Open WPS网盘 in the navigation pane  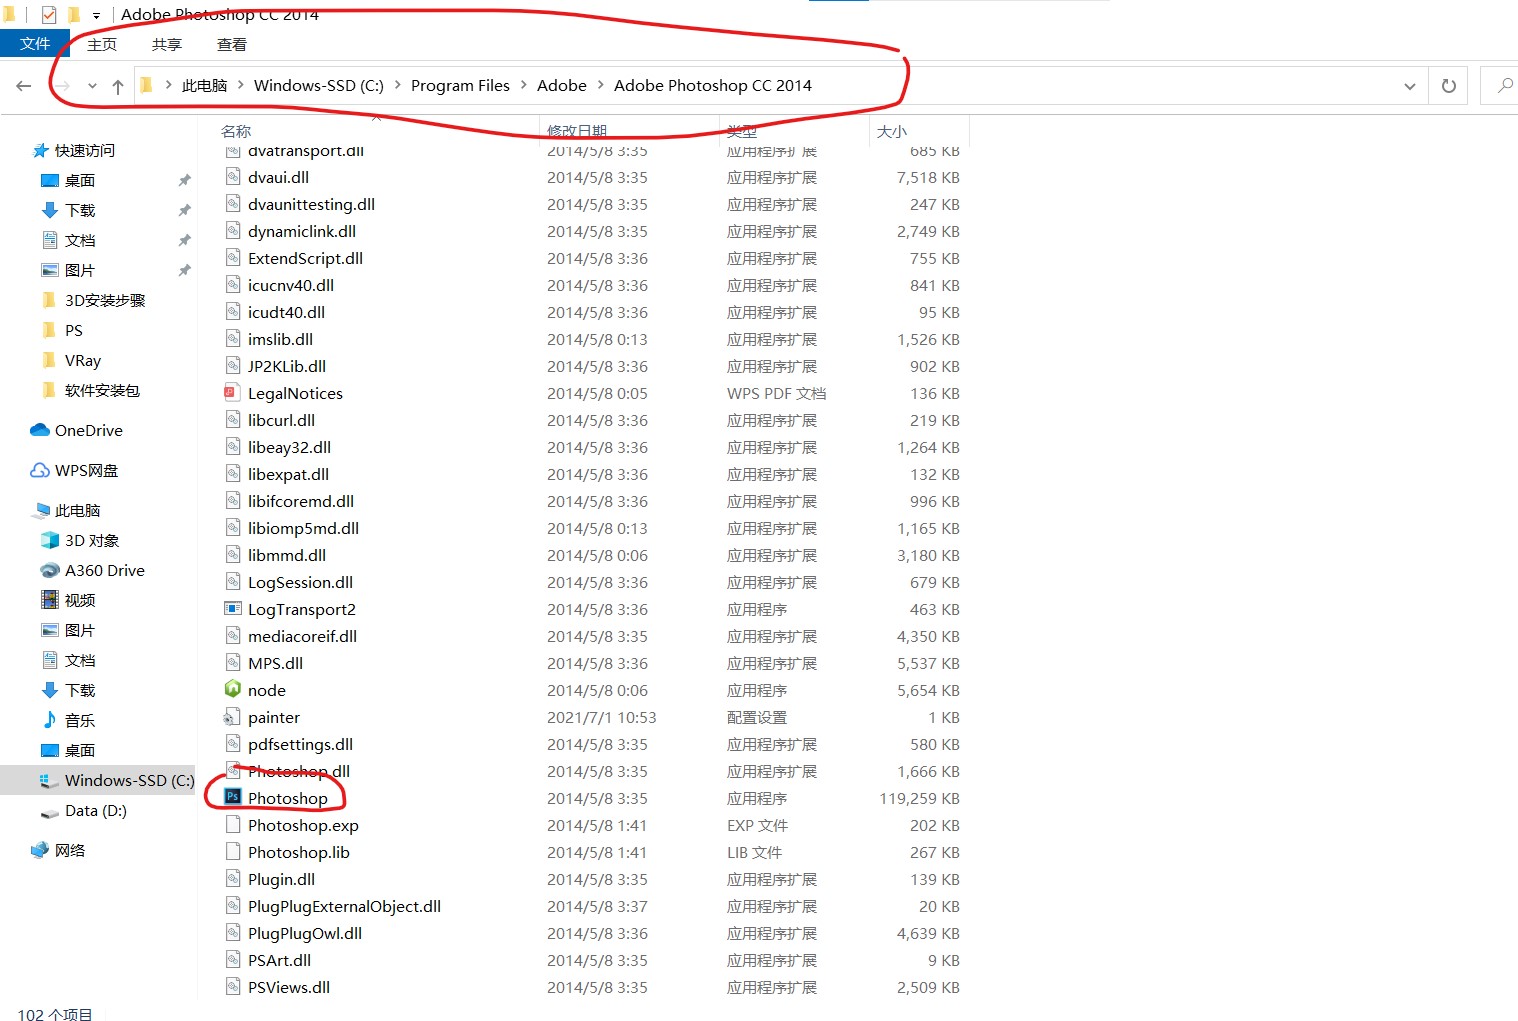tap(86, 470)
